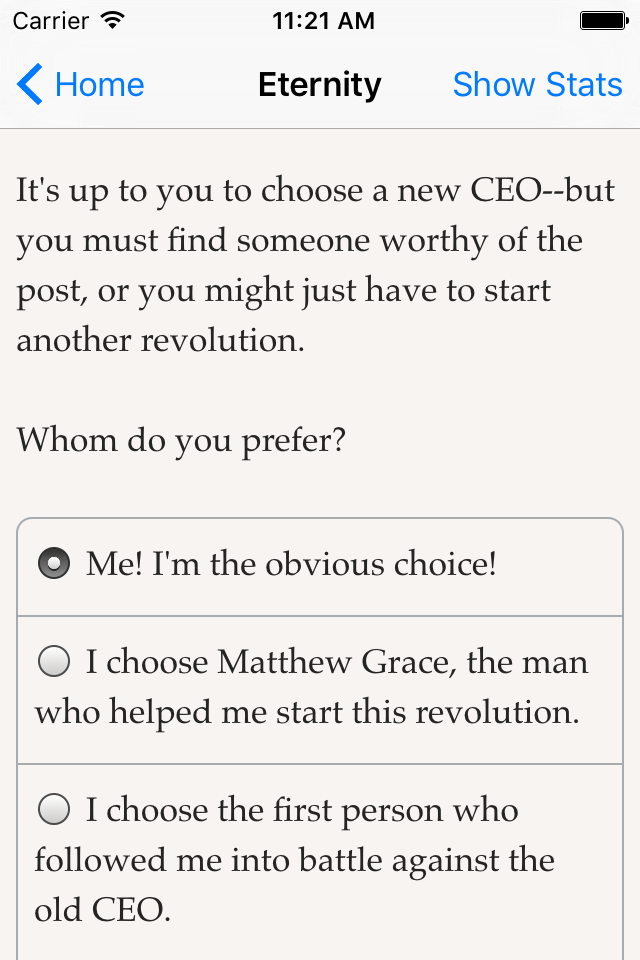640x960 pixels.
Task: Tap the "Me! I'm the obvious choice!" label text
Action: 291,565
